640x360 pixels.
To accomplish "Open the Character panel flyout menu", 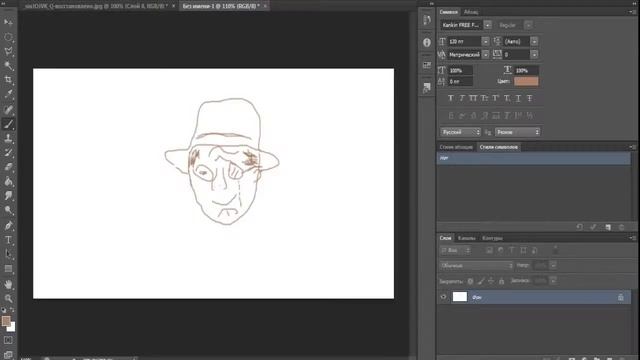I will [632, 12].
